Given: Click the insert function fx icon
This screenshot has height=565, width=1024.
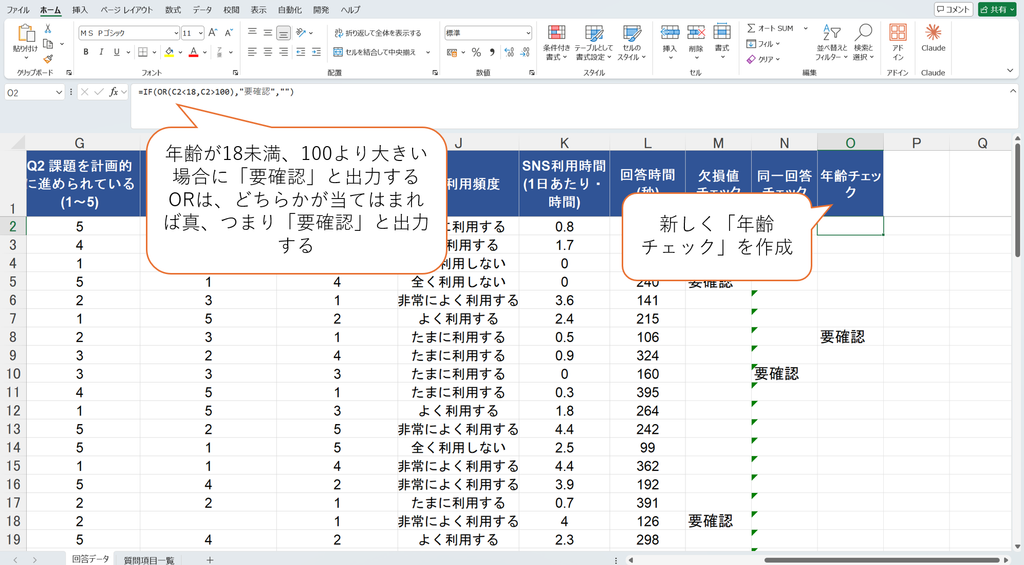Looking at the screenshot, I should coord(114,92).
